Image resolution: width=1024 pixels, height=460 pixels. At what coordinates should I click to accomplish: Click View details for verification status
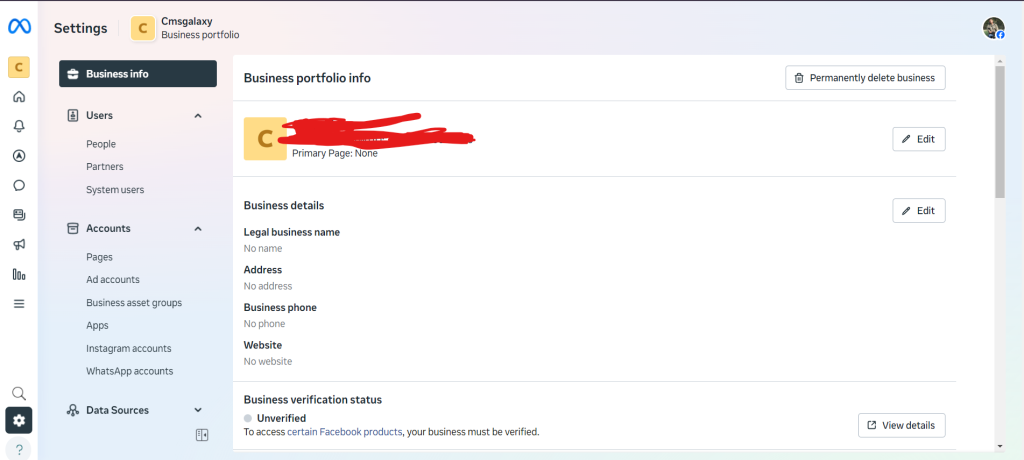click(902, 425)
